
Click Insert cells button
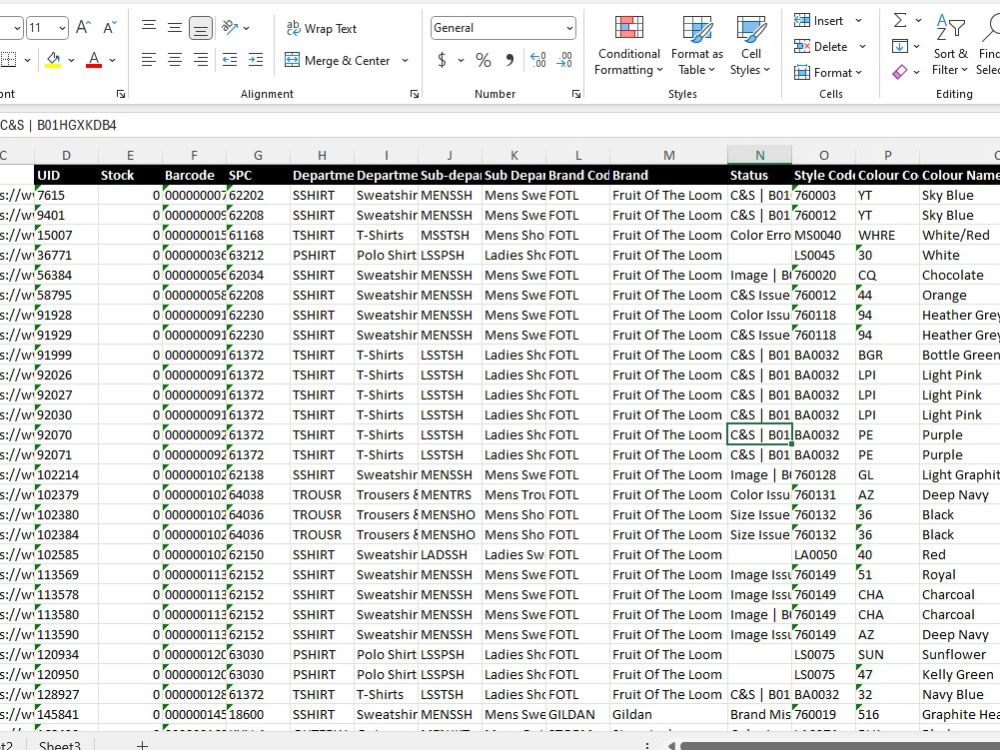point(820,21)
